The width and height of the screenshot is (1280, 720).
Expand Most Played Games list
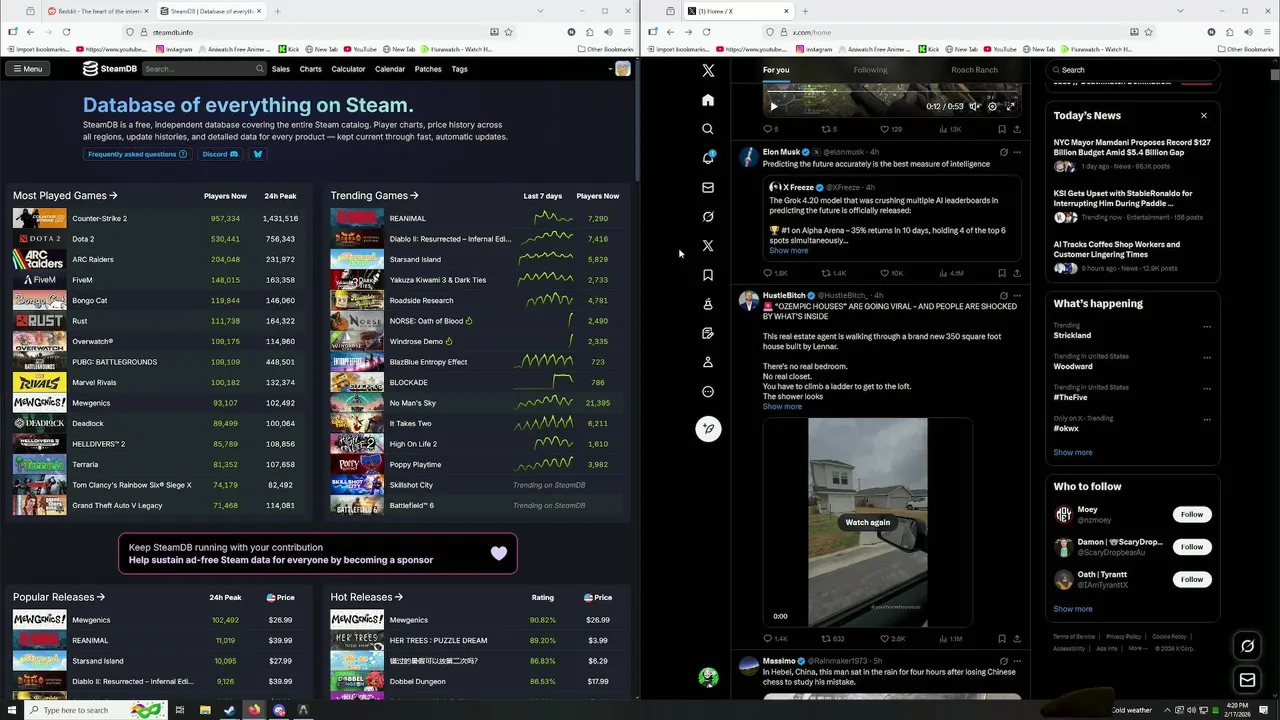coord(65,196)
